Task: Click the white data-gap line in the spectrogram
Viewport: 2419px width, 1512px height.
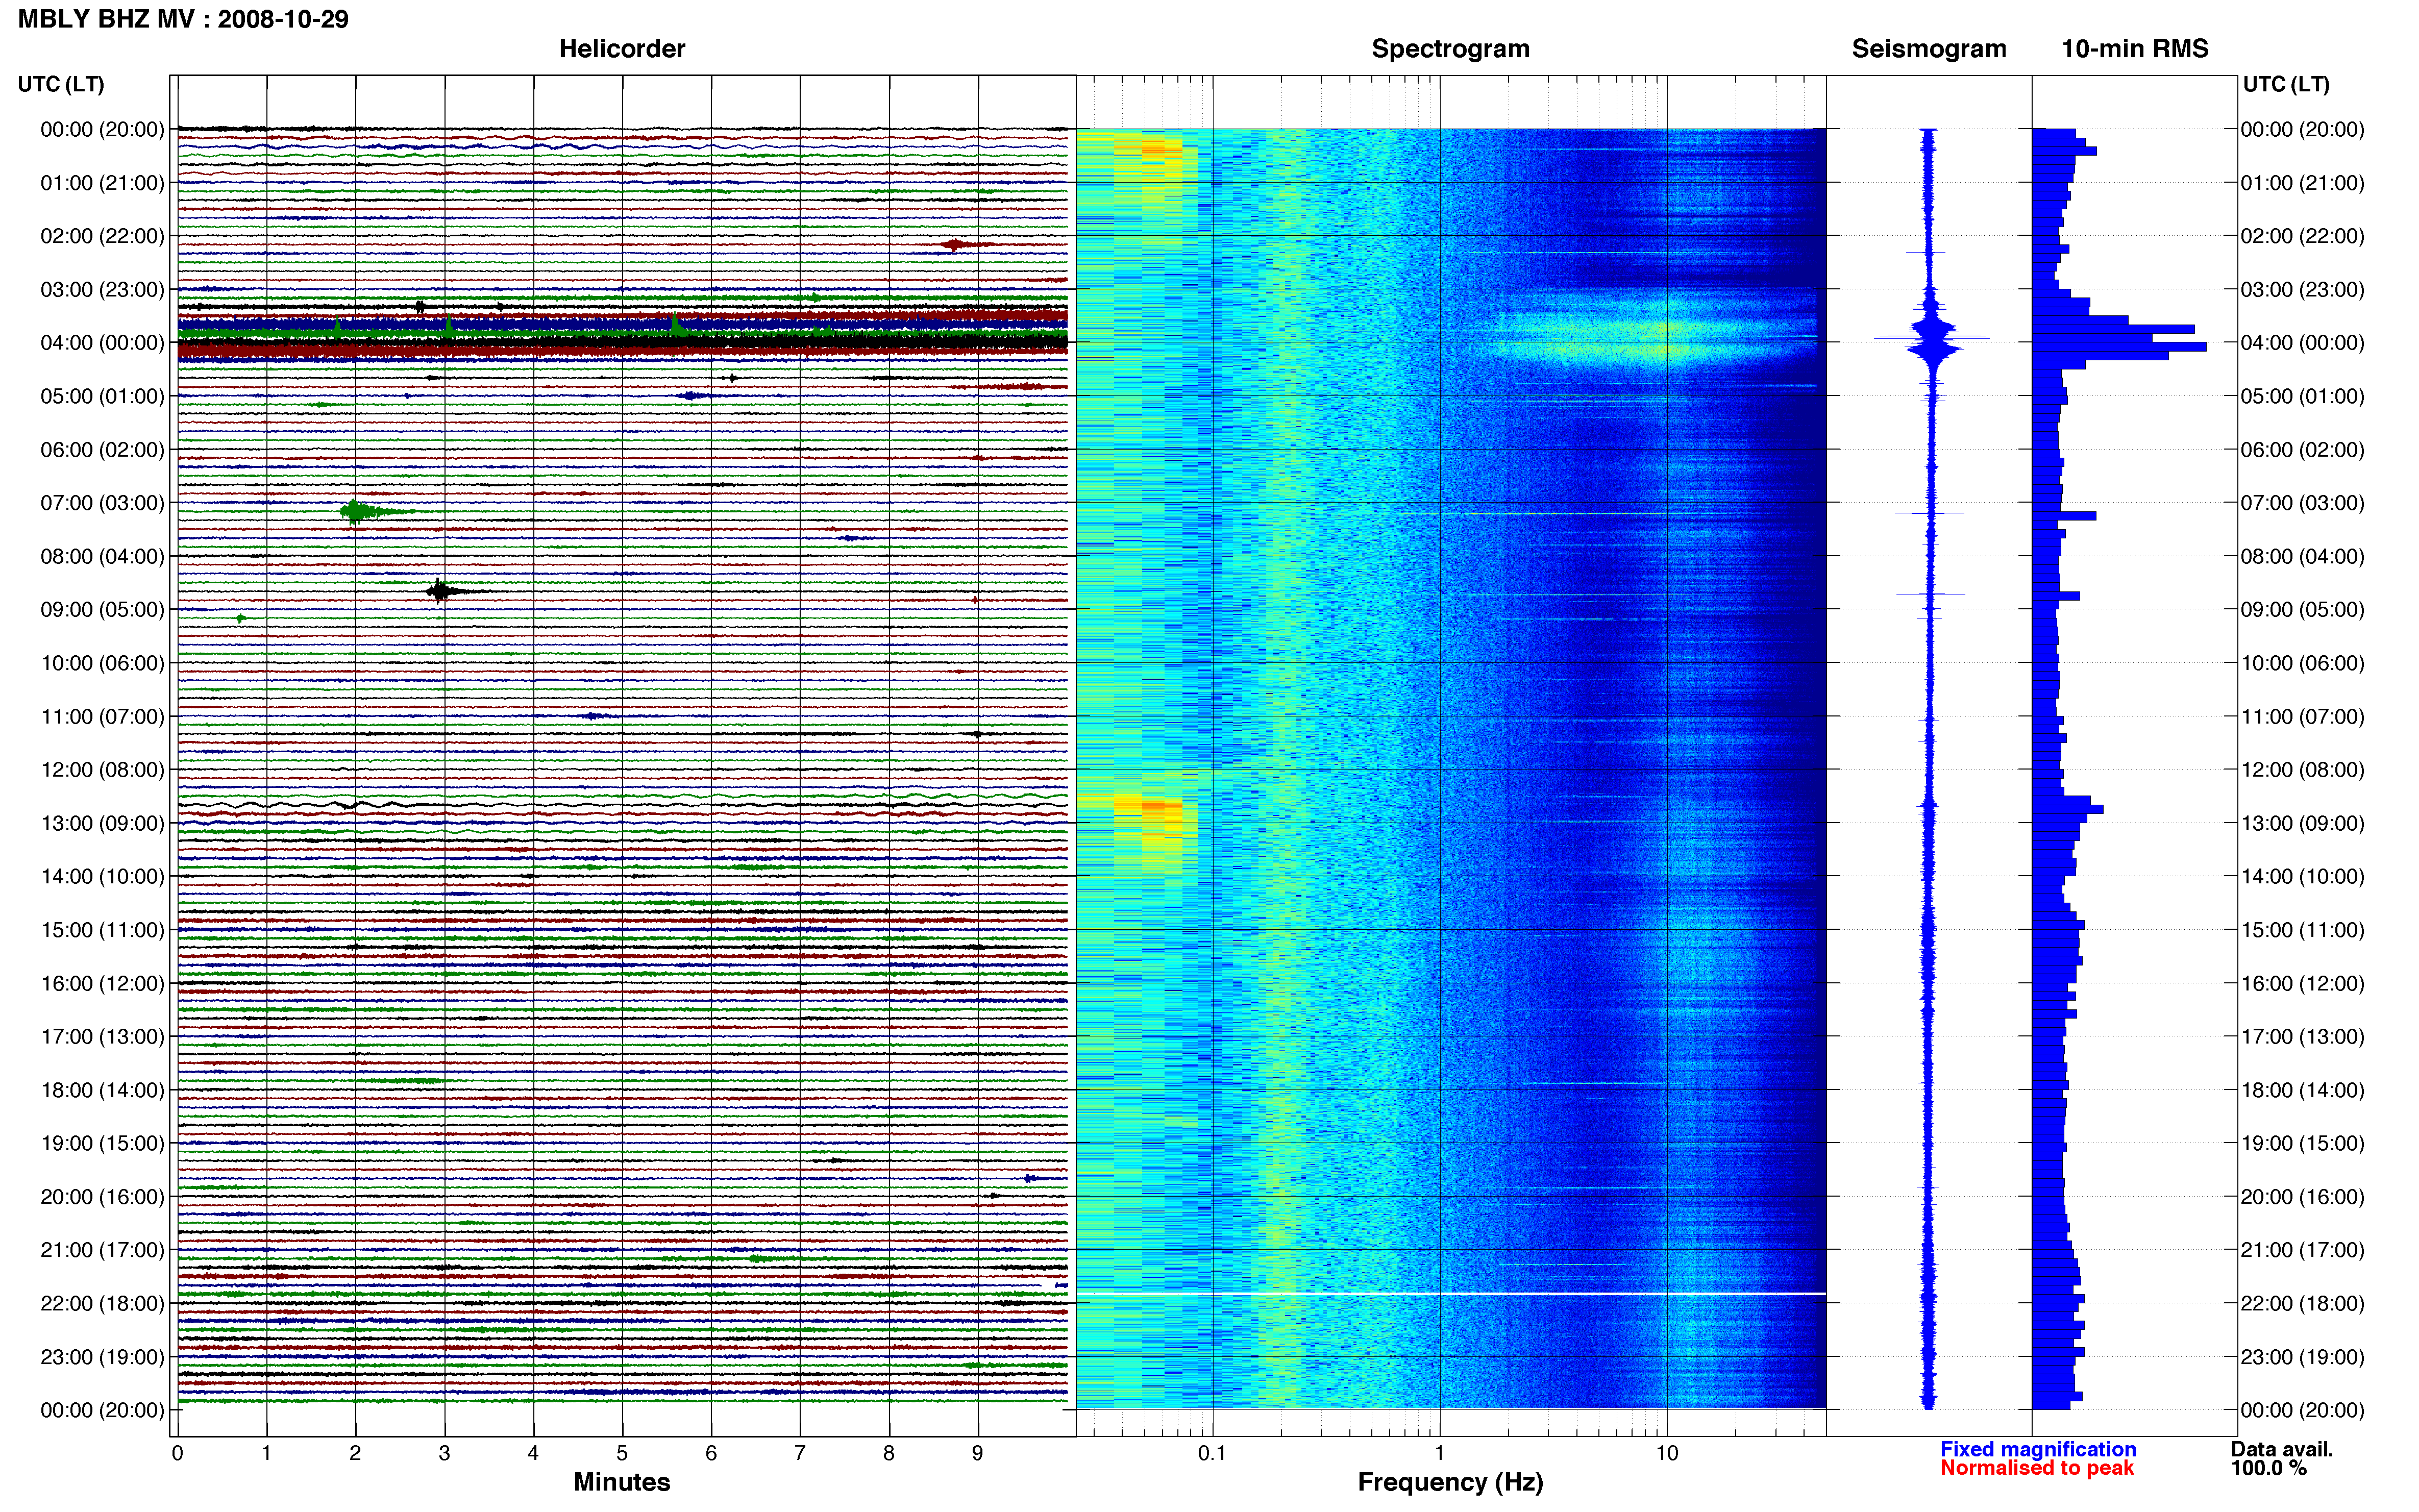Action: pos(1451,1294)
